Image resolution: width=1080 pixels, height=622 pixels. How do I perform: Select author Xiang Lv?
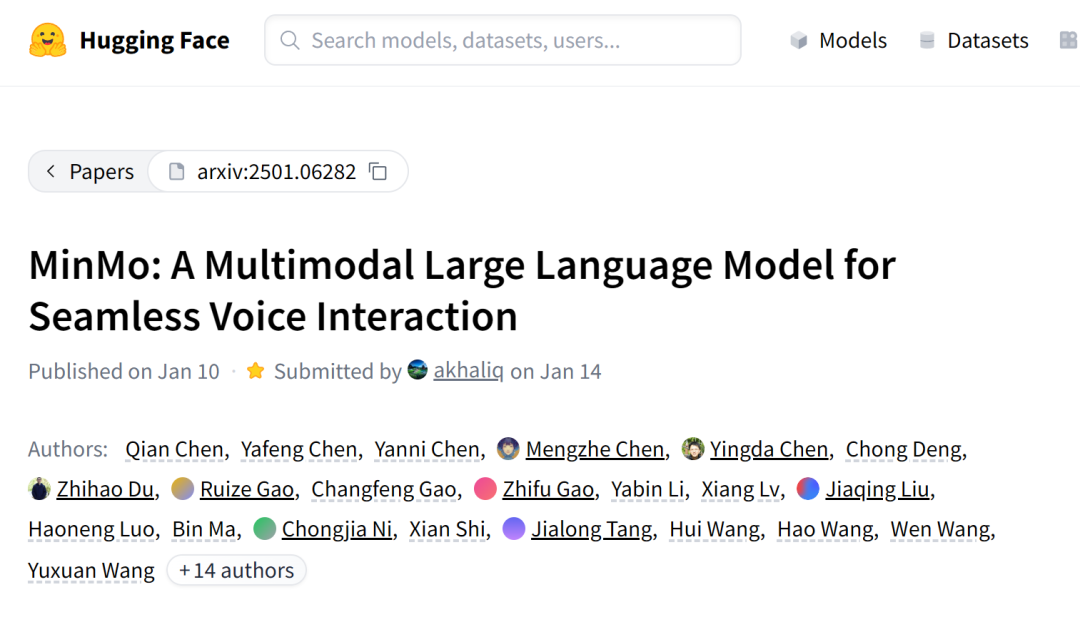pyautogui.click(x=740, y=489)
